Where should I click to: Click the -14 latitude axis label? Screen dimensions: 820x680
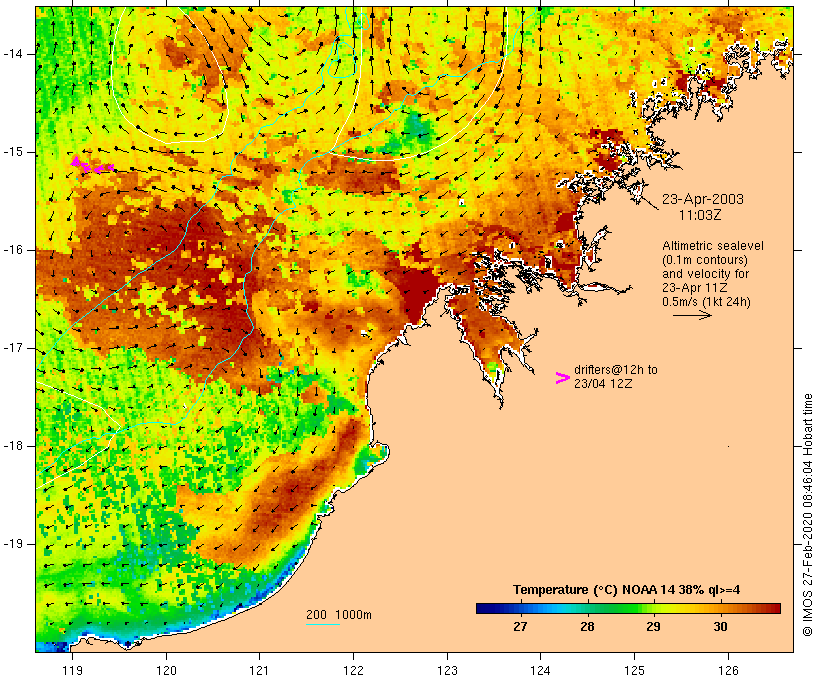[x=13, y=54]
